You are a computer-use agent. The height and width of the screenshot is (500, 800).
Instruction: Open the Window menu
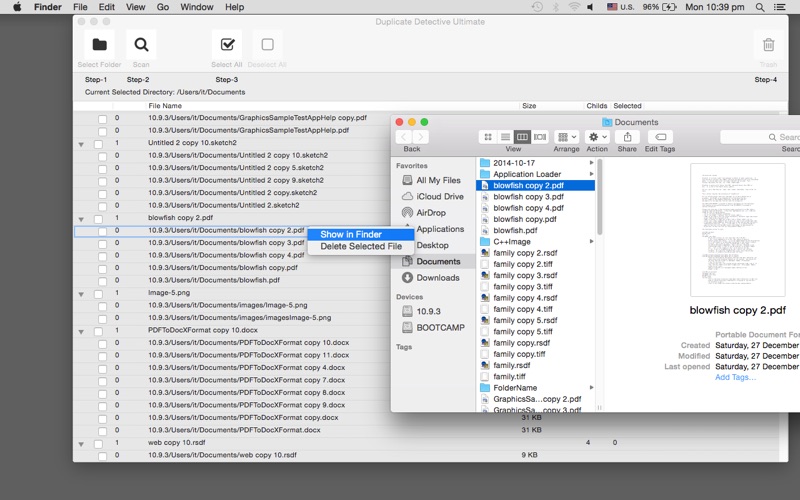point(196,7)
